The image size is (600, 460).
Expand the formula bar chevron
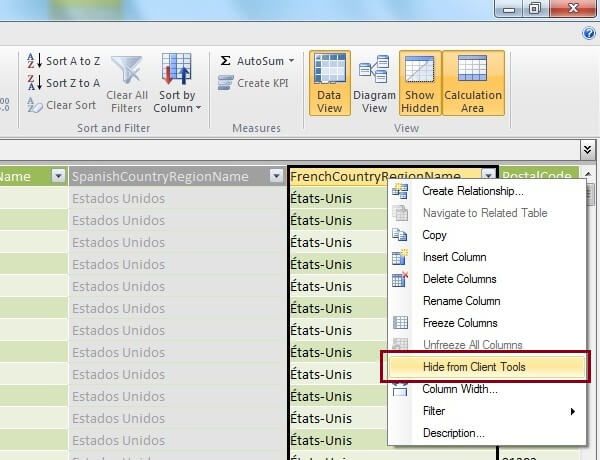(588, 149)
